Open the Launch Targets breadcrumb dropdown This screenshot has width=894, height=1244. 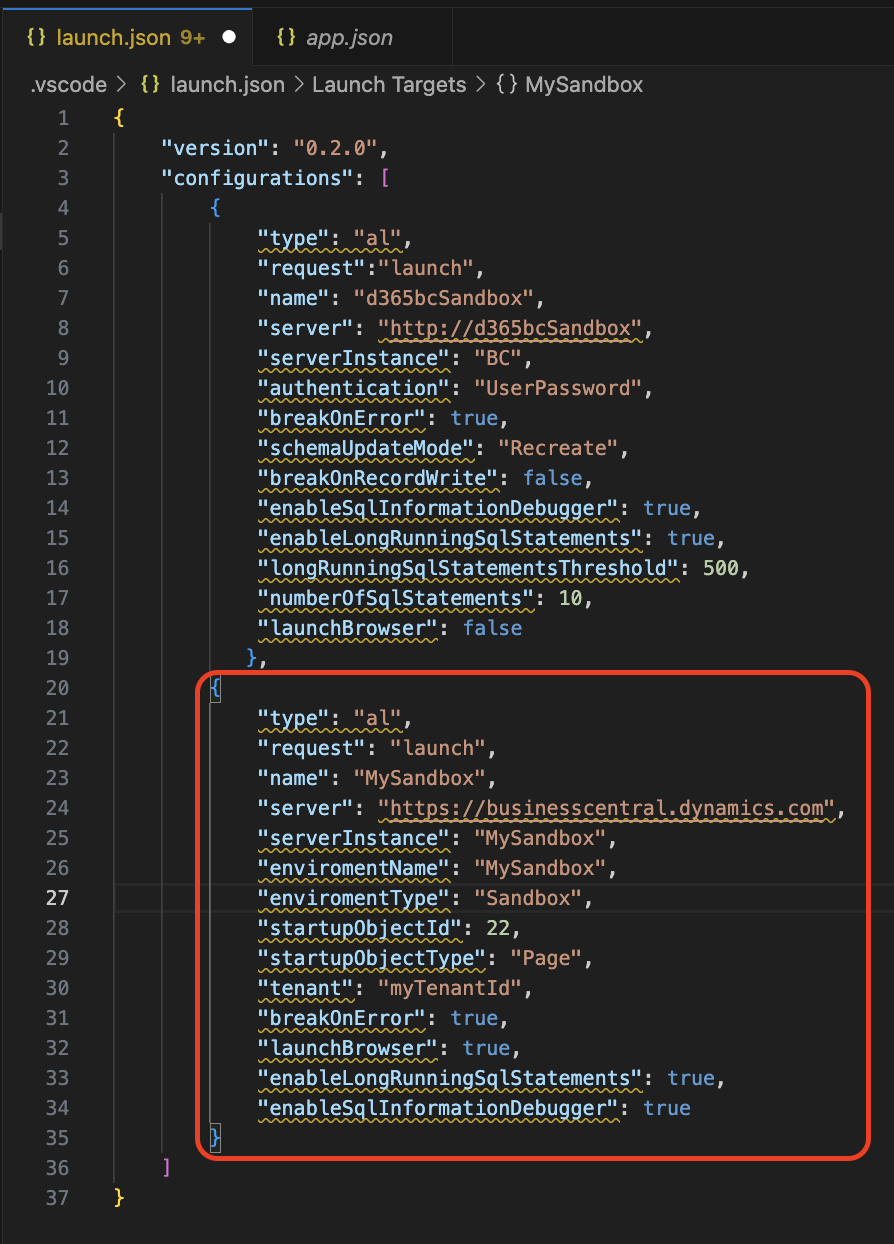click(x=389, y=85)
